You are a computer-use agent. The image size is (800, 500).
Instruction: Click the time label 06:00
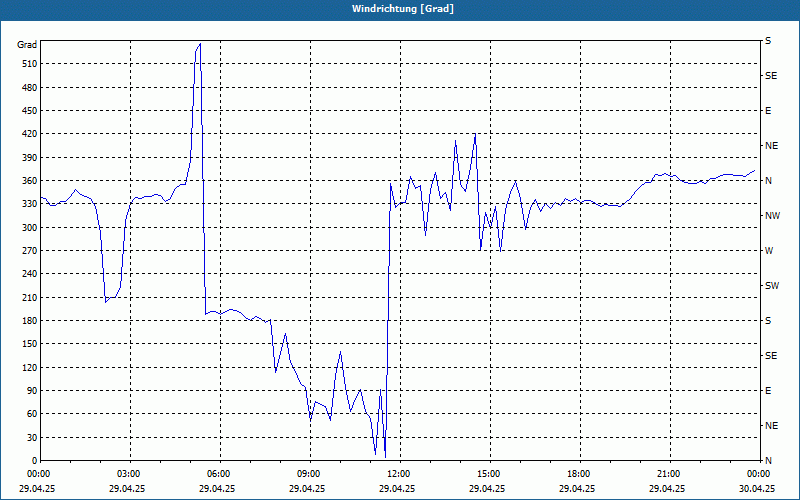[x=219, y=474]
